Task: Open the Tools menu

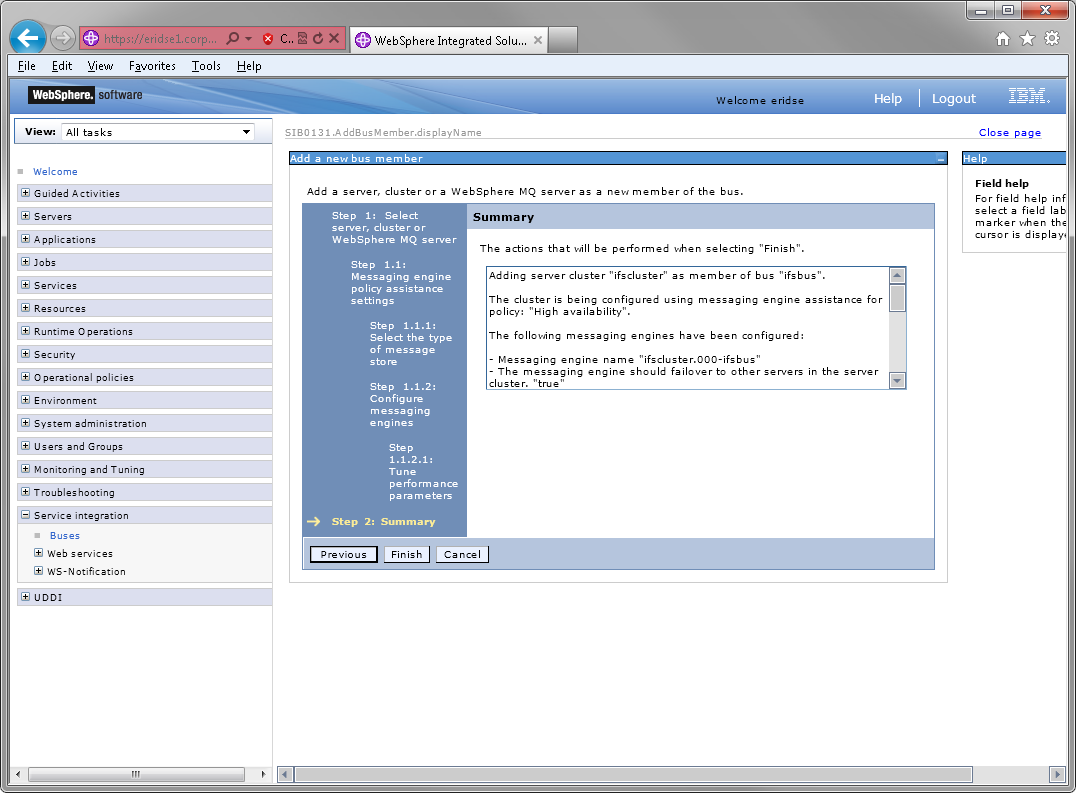Action: tap(206, 66)
